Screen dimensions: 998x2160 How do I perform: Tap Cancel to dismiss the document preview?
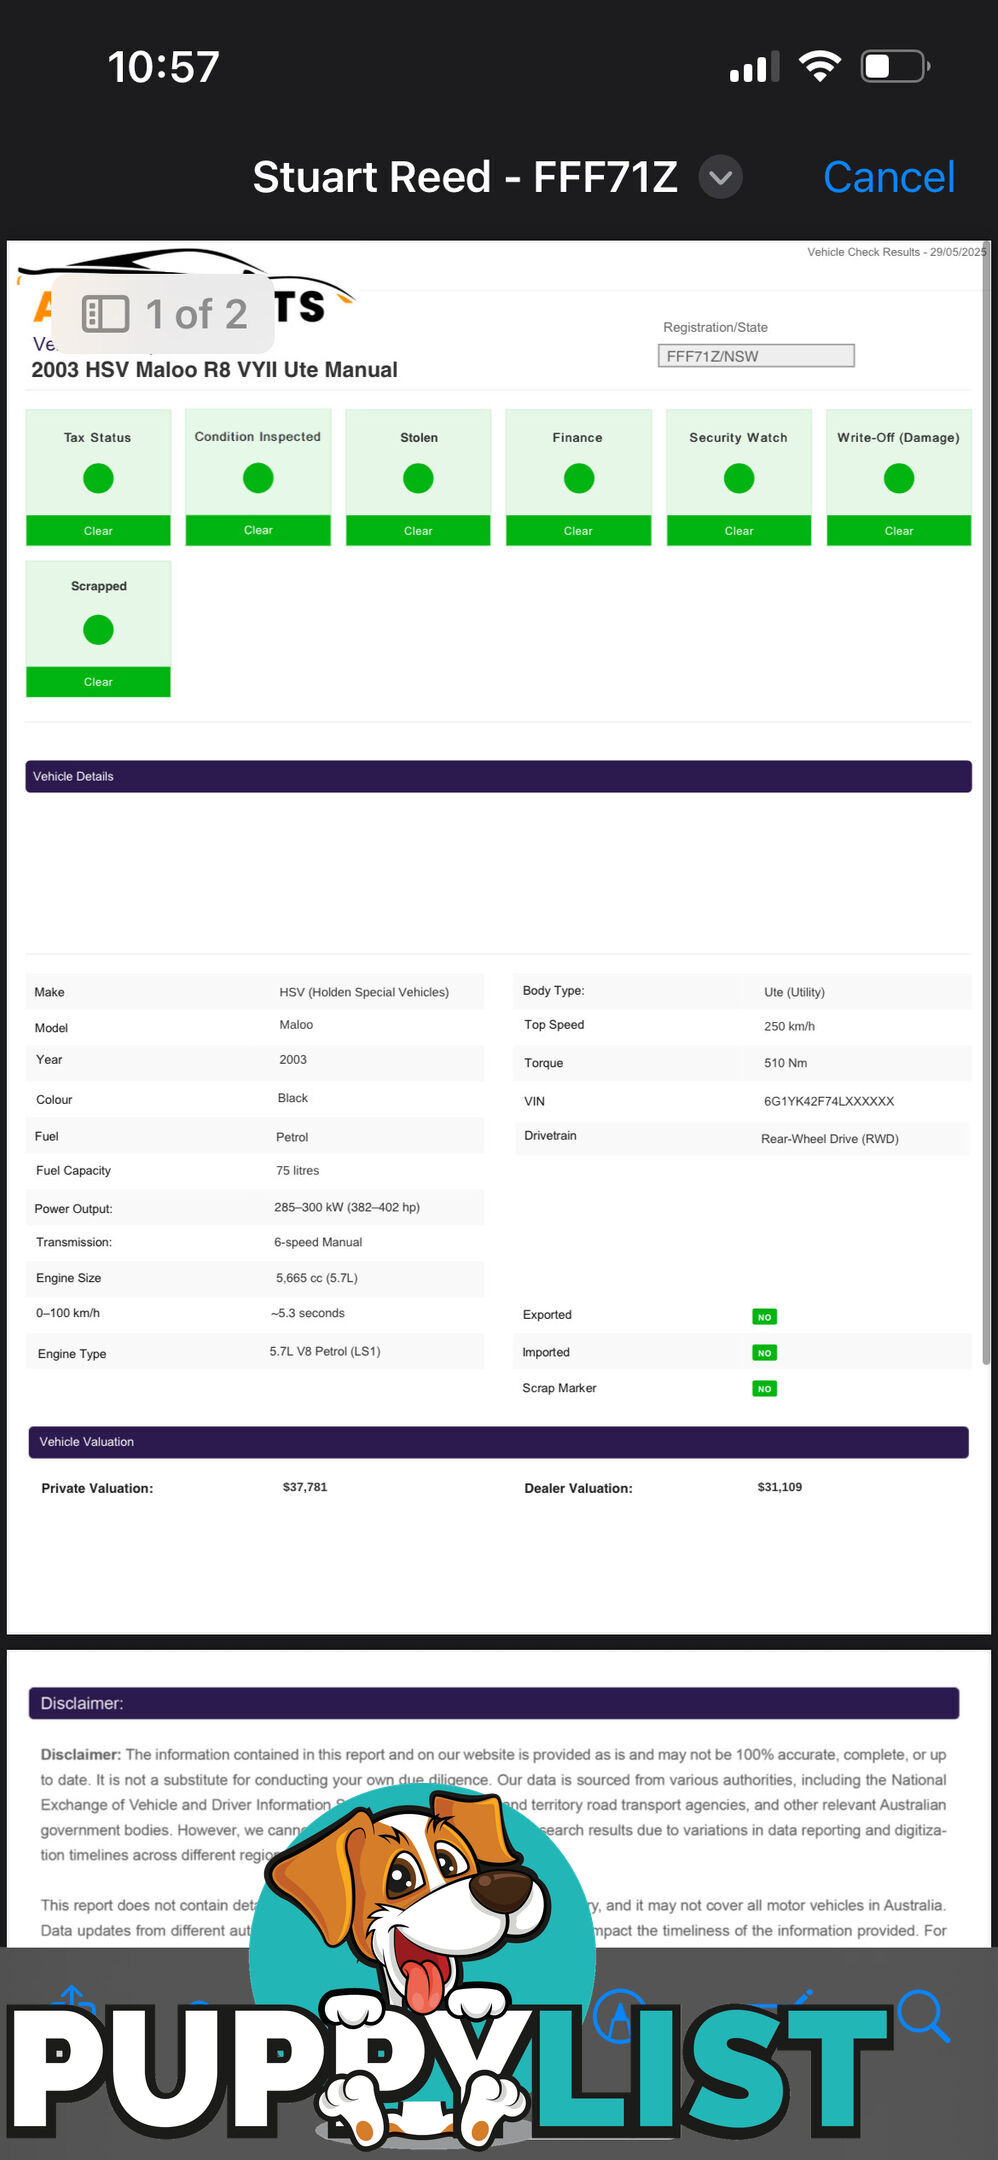click(x=889, y=177)
